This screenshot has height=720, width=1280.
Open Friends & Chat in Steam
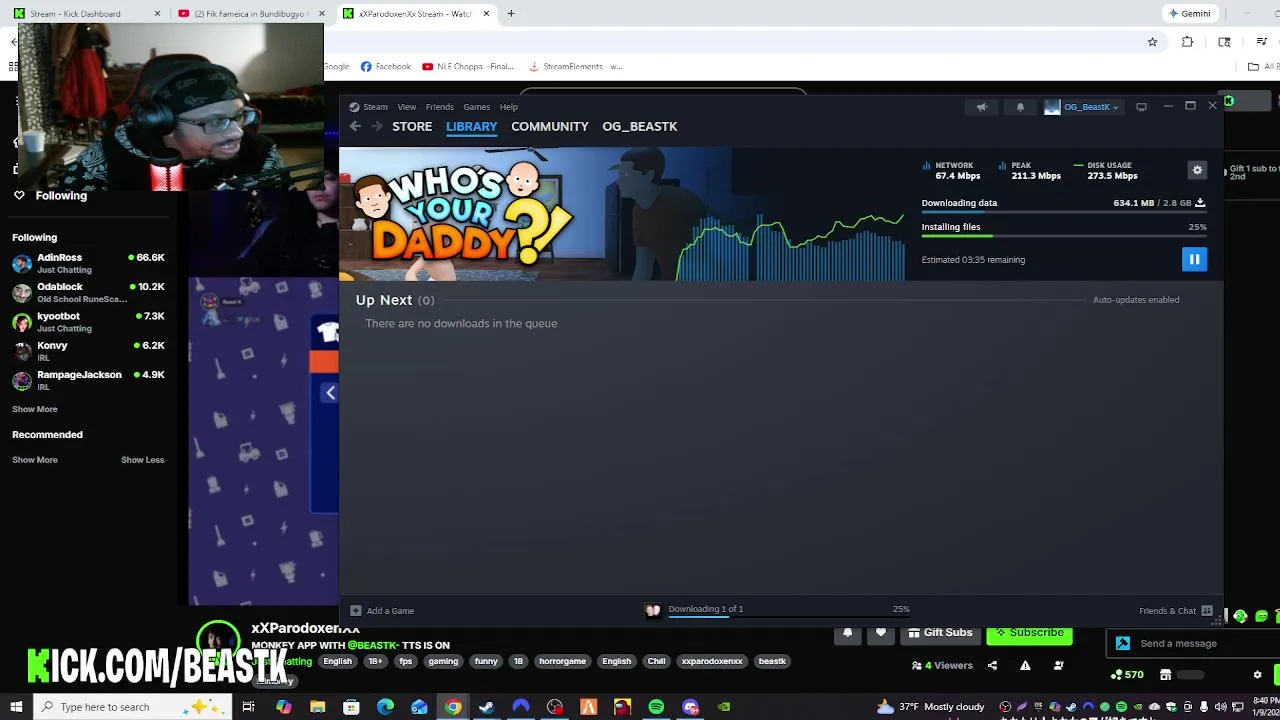1175,610
